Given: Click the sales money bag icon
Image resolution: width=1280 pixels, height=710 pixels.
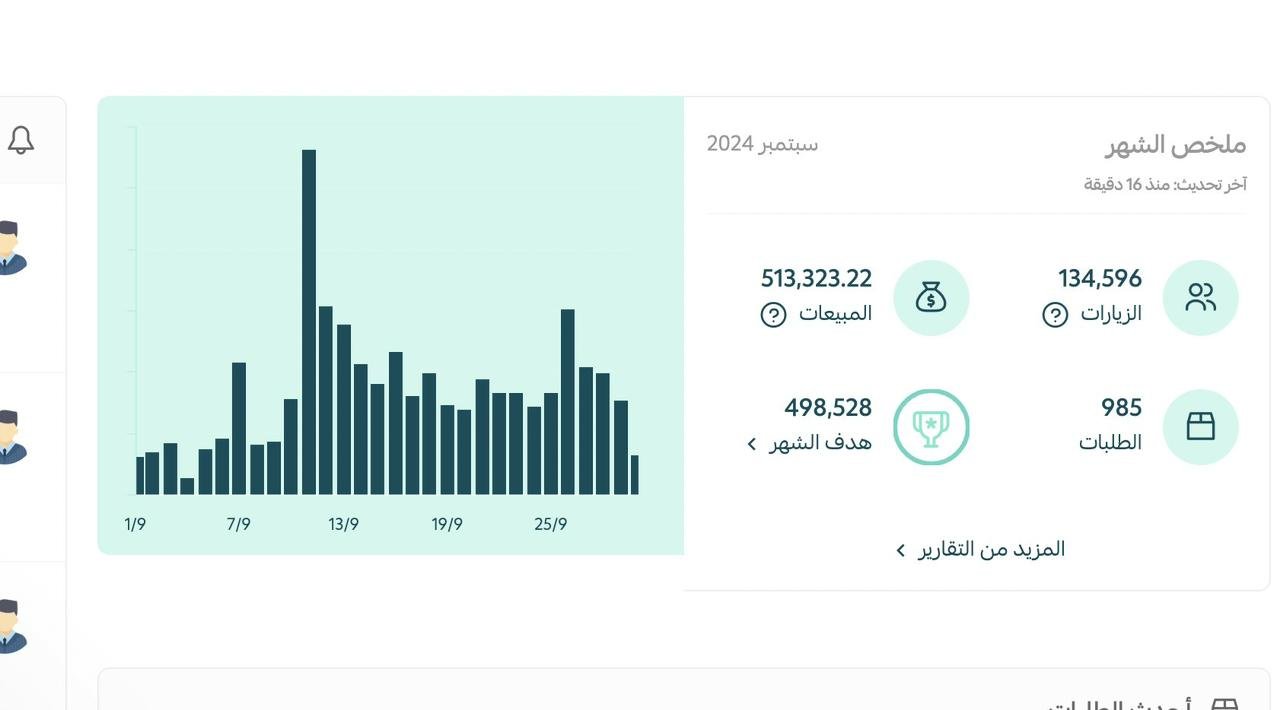Looking at the screenshot, I should tap(931, 298).
